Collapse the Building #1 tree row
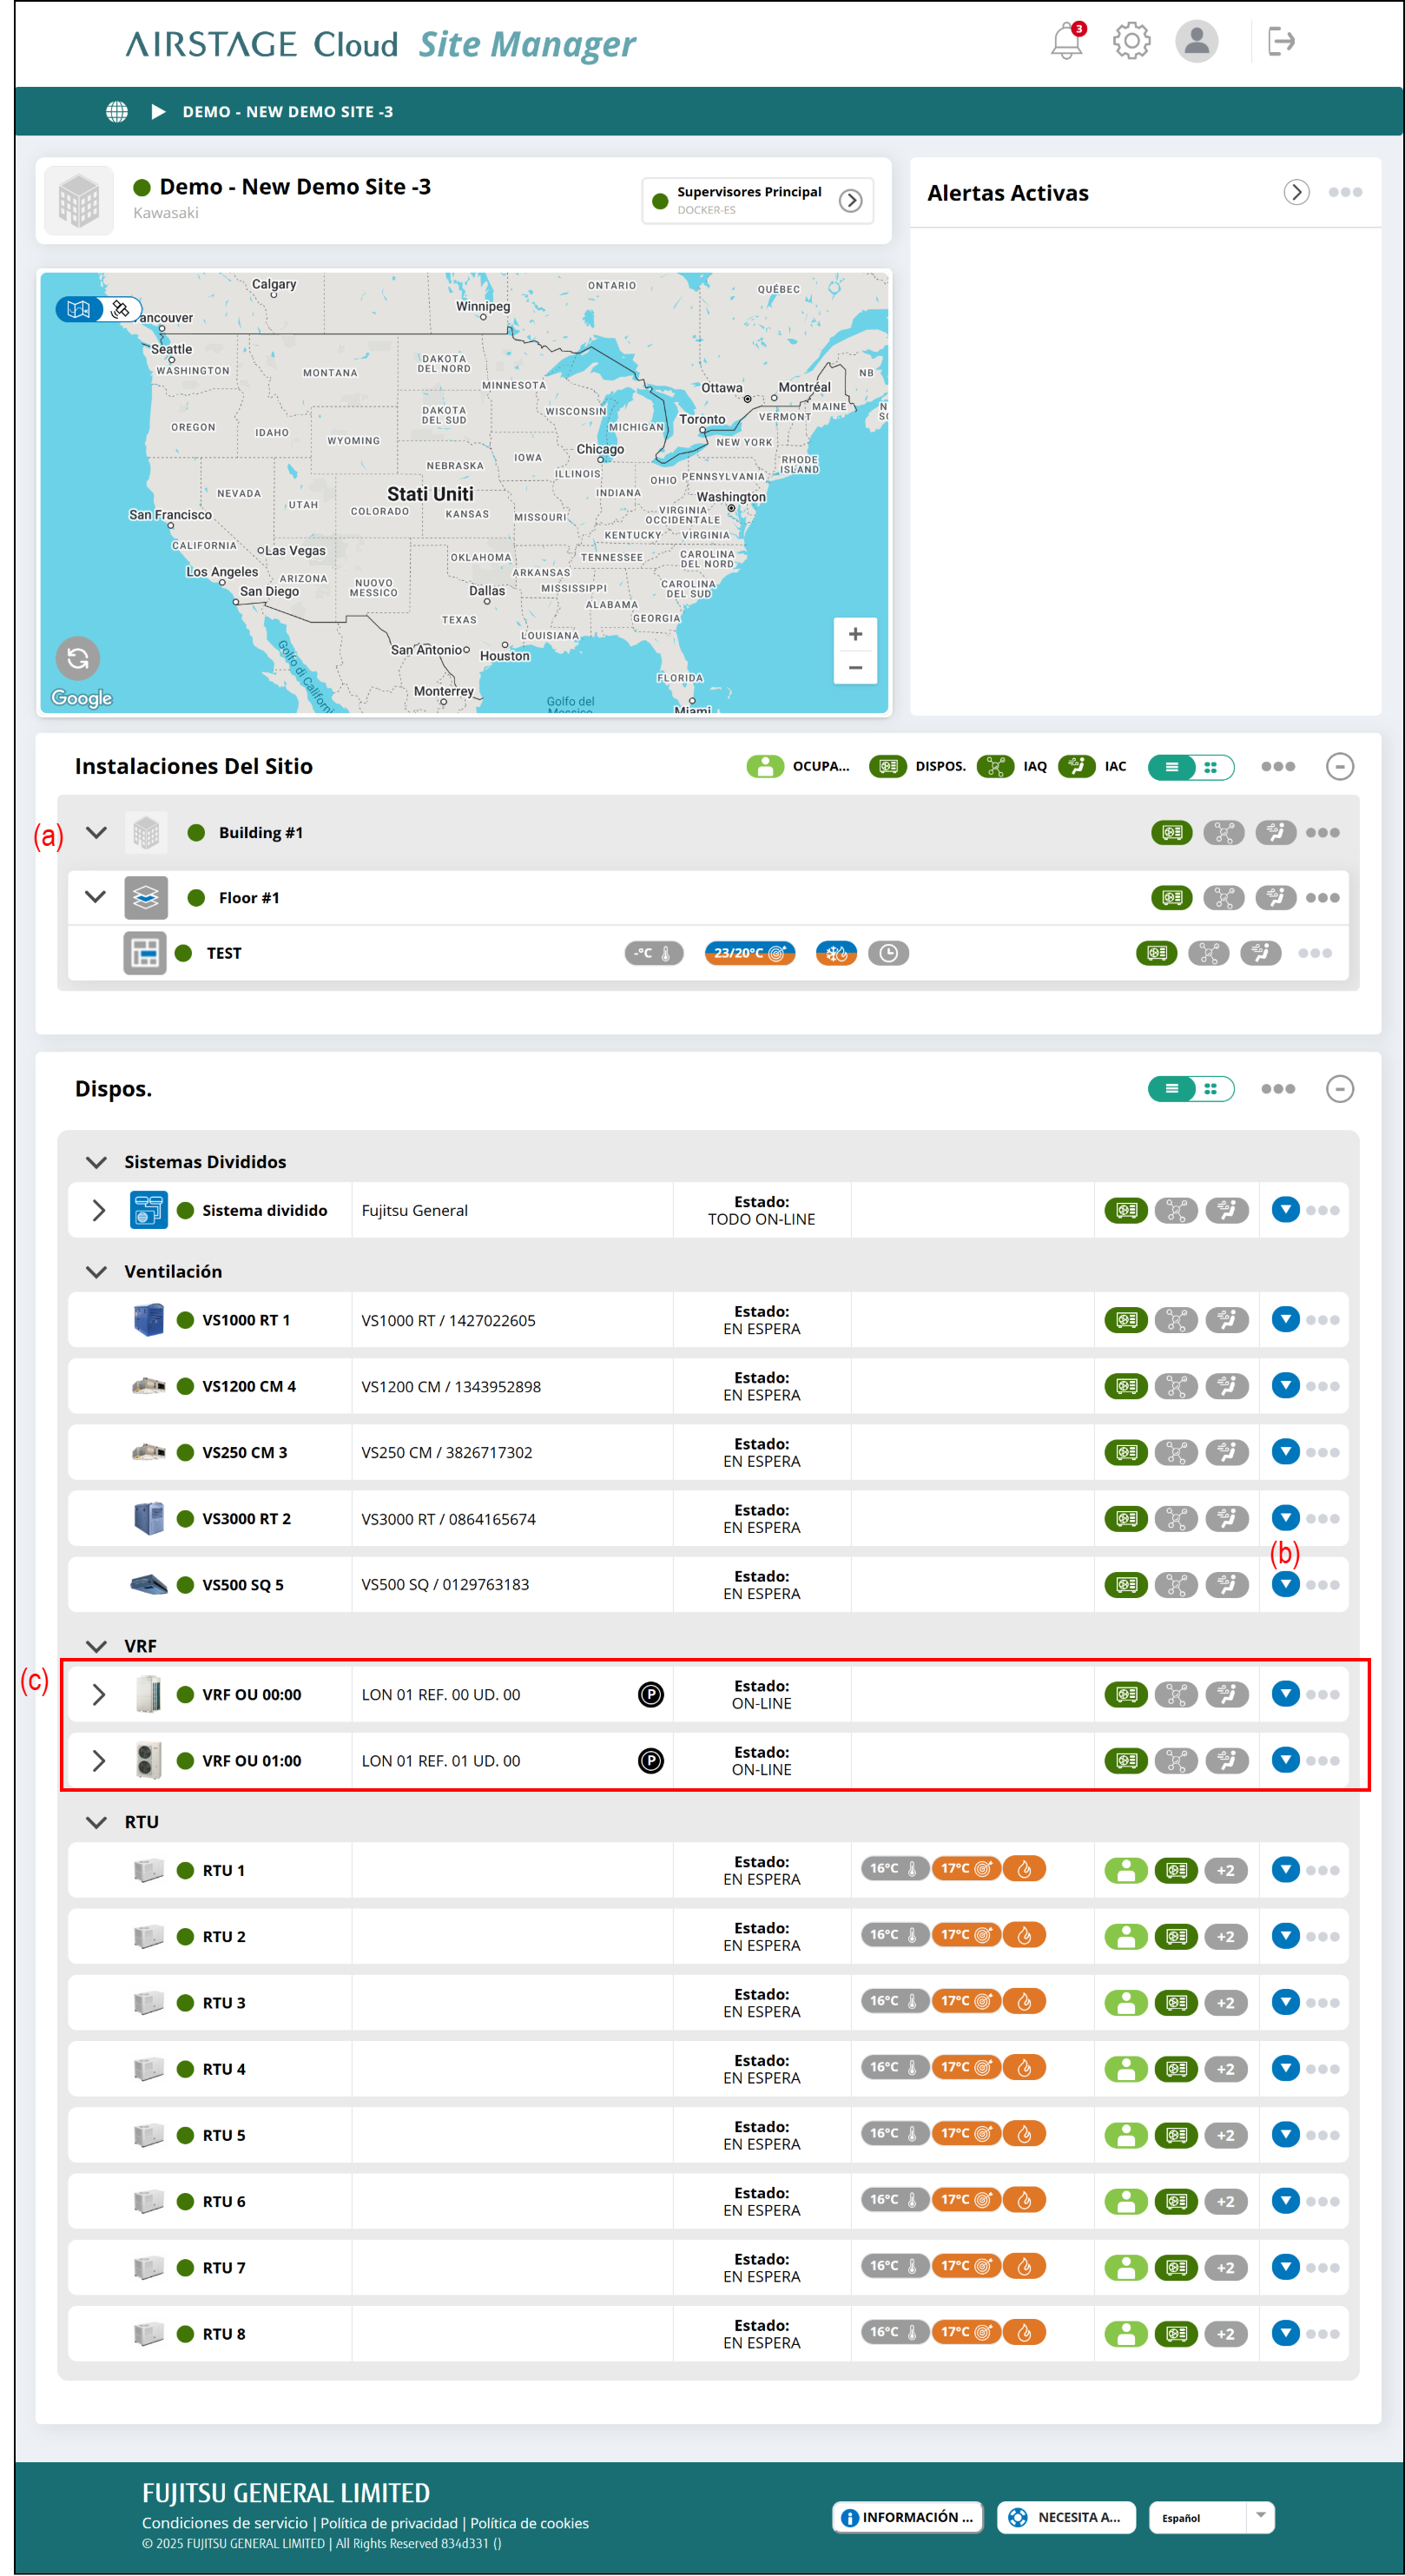The width and height of the screenshot is (1405, 2576). coord(96,832)
